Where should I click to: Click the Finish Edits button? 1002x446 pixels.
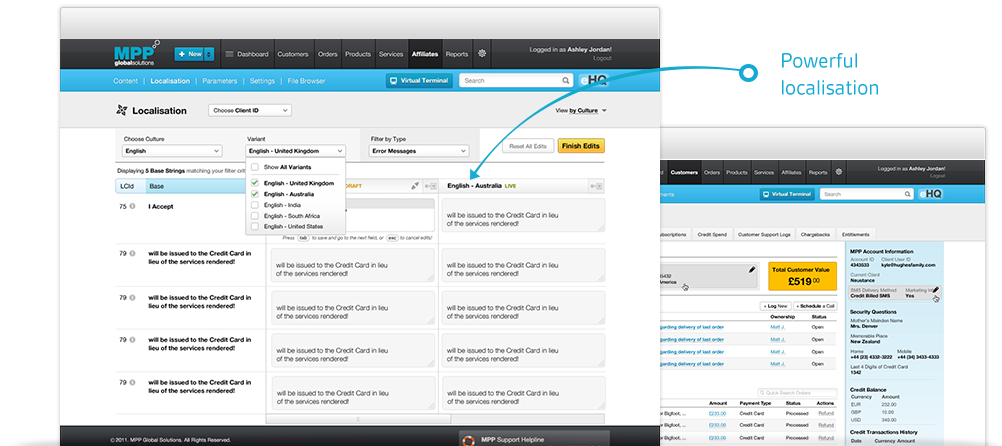tap(581, 146)
